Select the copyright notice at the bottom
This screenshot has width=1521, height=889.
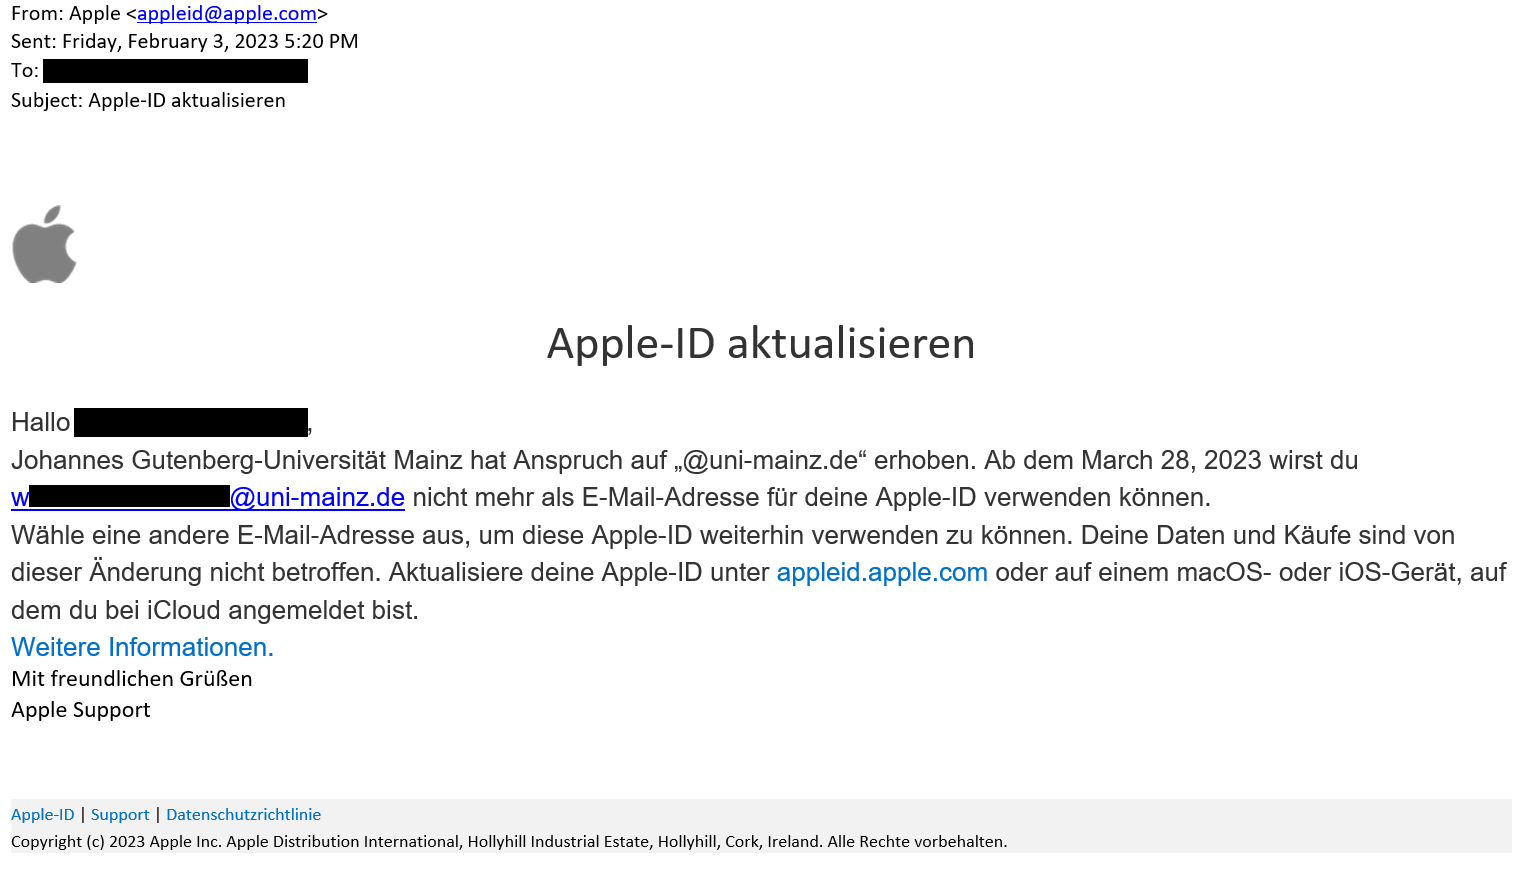click(x=509, y=841)
